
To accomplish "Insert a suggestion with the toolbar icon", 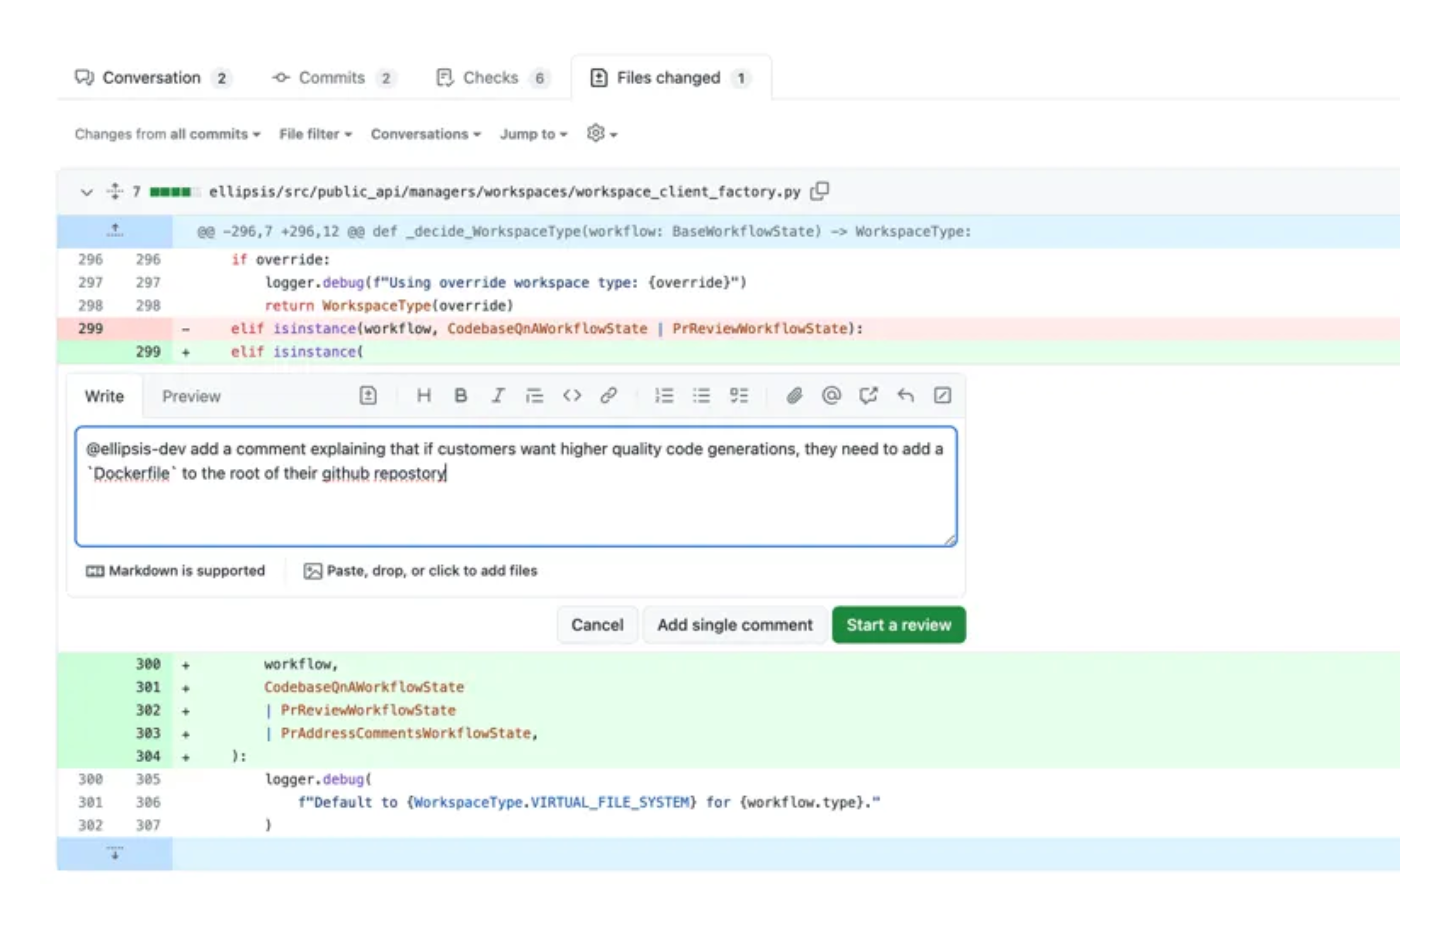I will pyautogui.click(x=368, y=396).
